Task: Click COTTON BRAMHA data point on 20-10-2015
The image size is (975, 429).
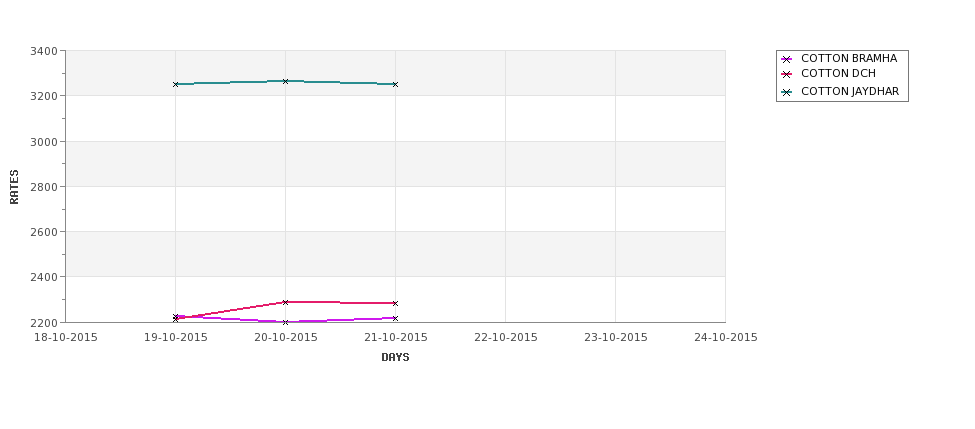Action: click(285, 322)
